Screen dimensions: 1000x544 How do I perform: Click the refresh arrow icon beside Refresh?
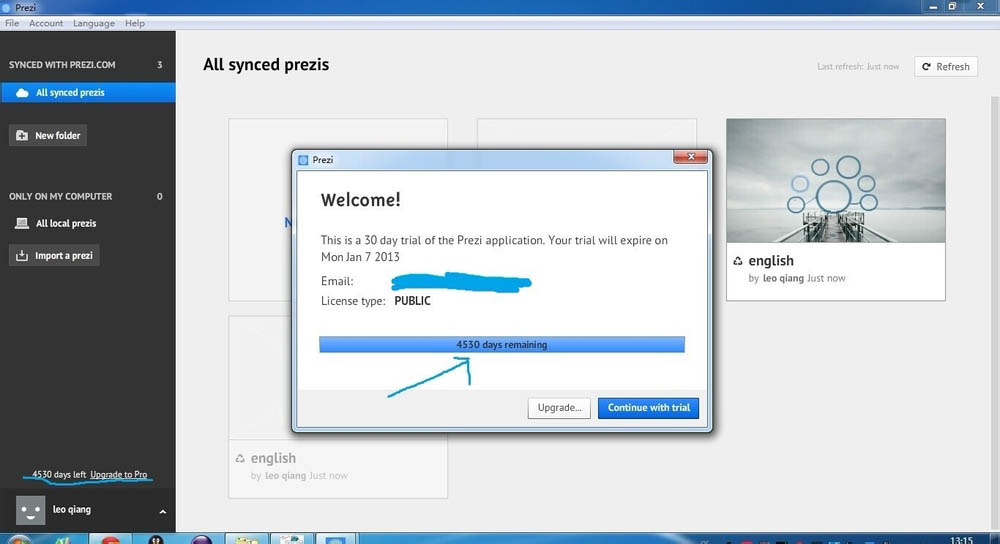926,66
